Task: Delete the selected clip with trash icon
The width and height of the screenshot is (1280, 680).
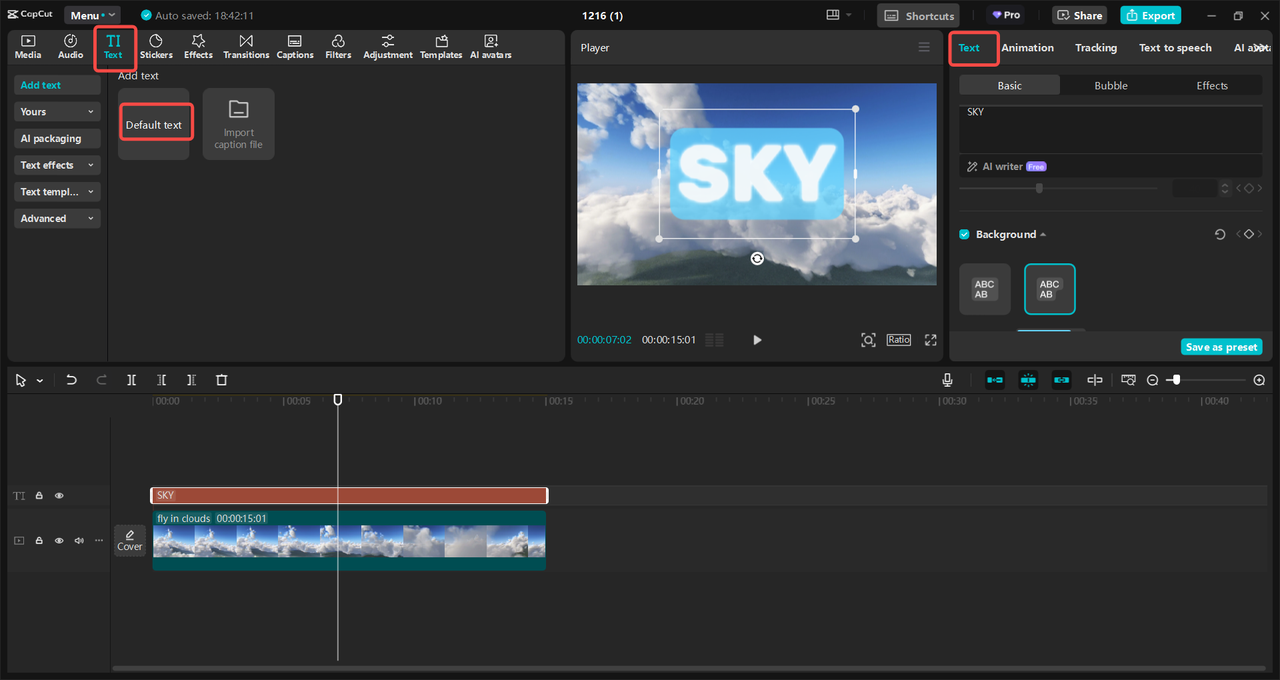Action: 222,380
